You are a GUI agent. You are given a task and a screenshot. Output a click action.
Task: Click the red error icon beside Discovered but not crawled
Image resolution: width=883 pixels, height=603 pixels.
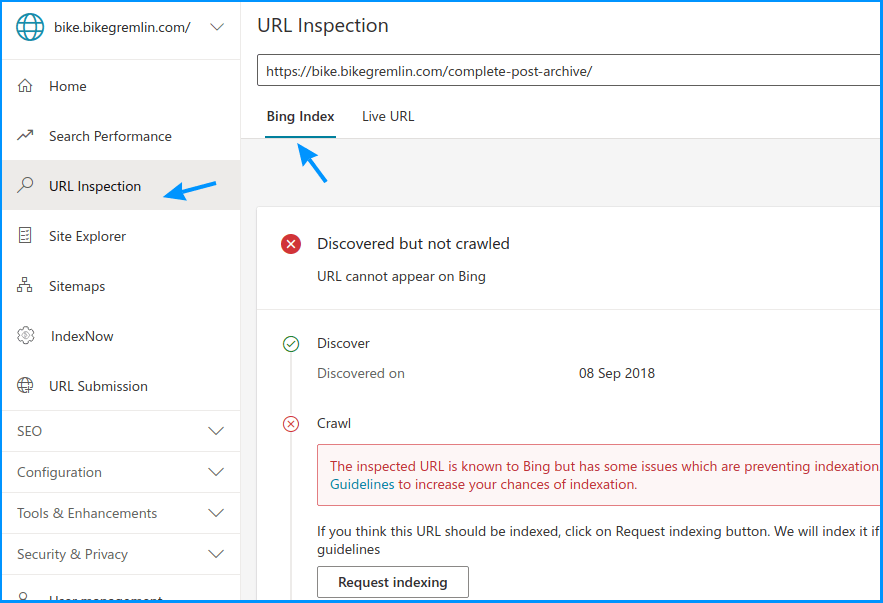pos(291,244)
